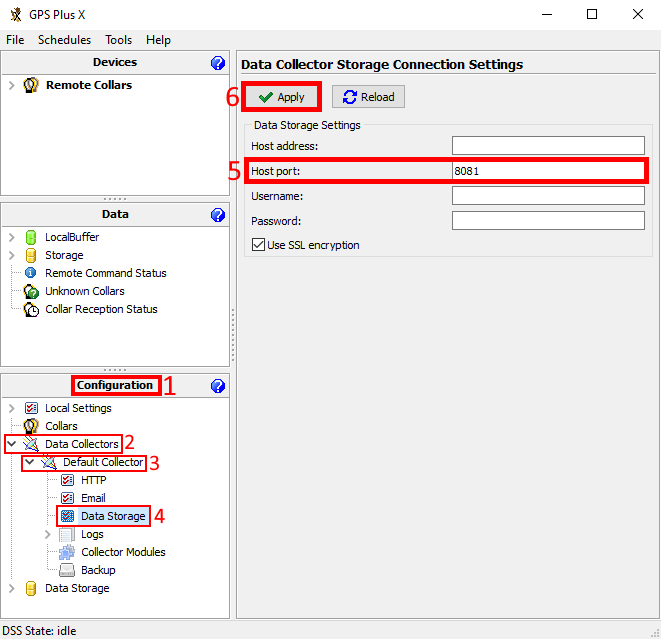
Task: Click the yellow Storage database icon in Data
Action: click(31, 255)
